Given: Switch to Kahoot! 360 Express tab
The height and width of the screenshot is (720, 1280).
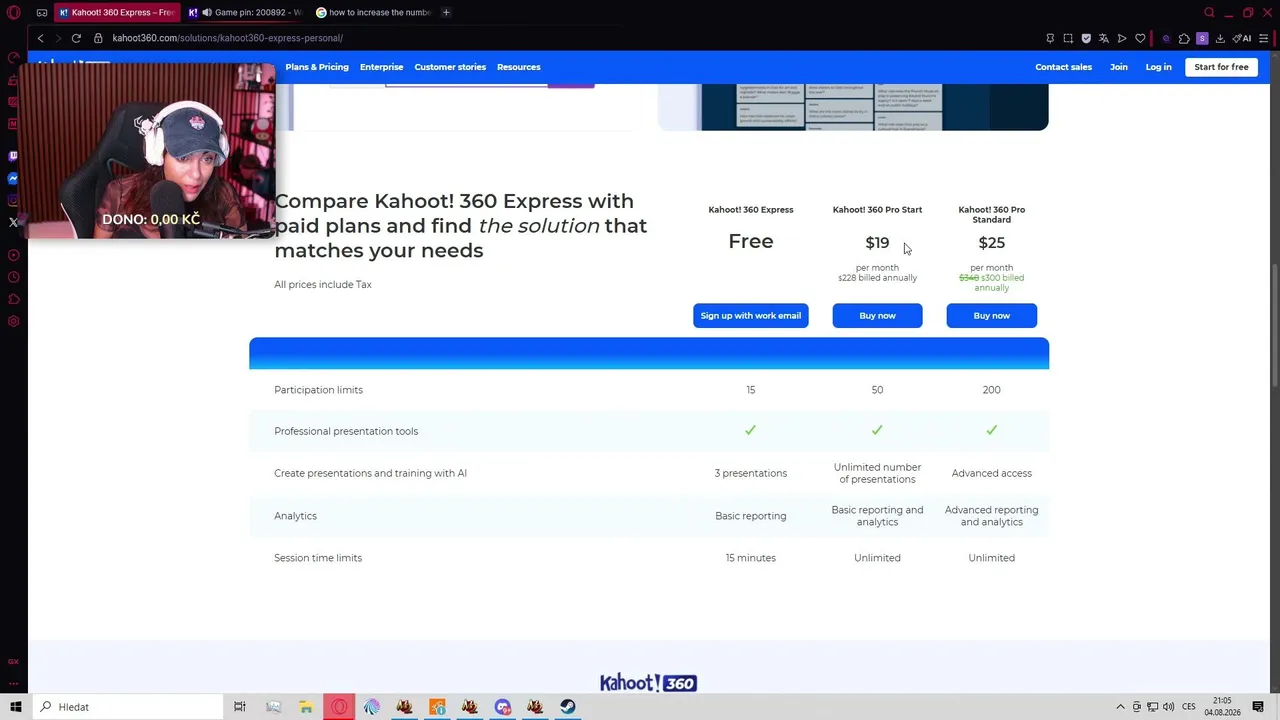Looking at the screenshot, I should [115, 12].
